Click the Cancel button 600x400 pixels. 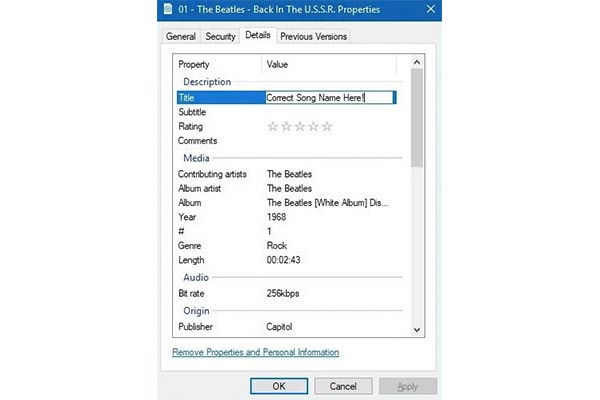343,386
